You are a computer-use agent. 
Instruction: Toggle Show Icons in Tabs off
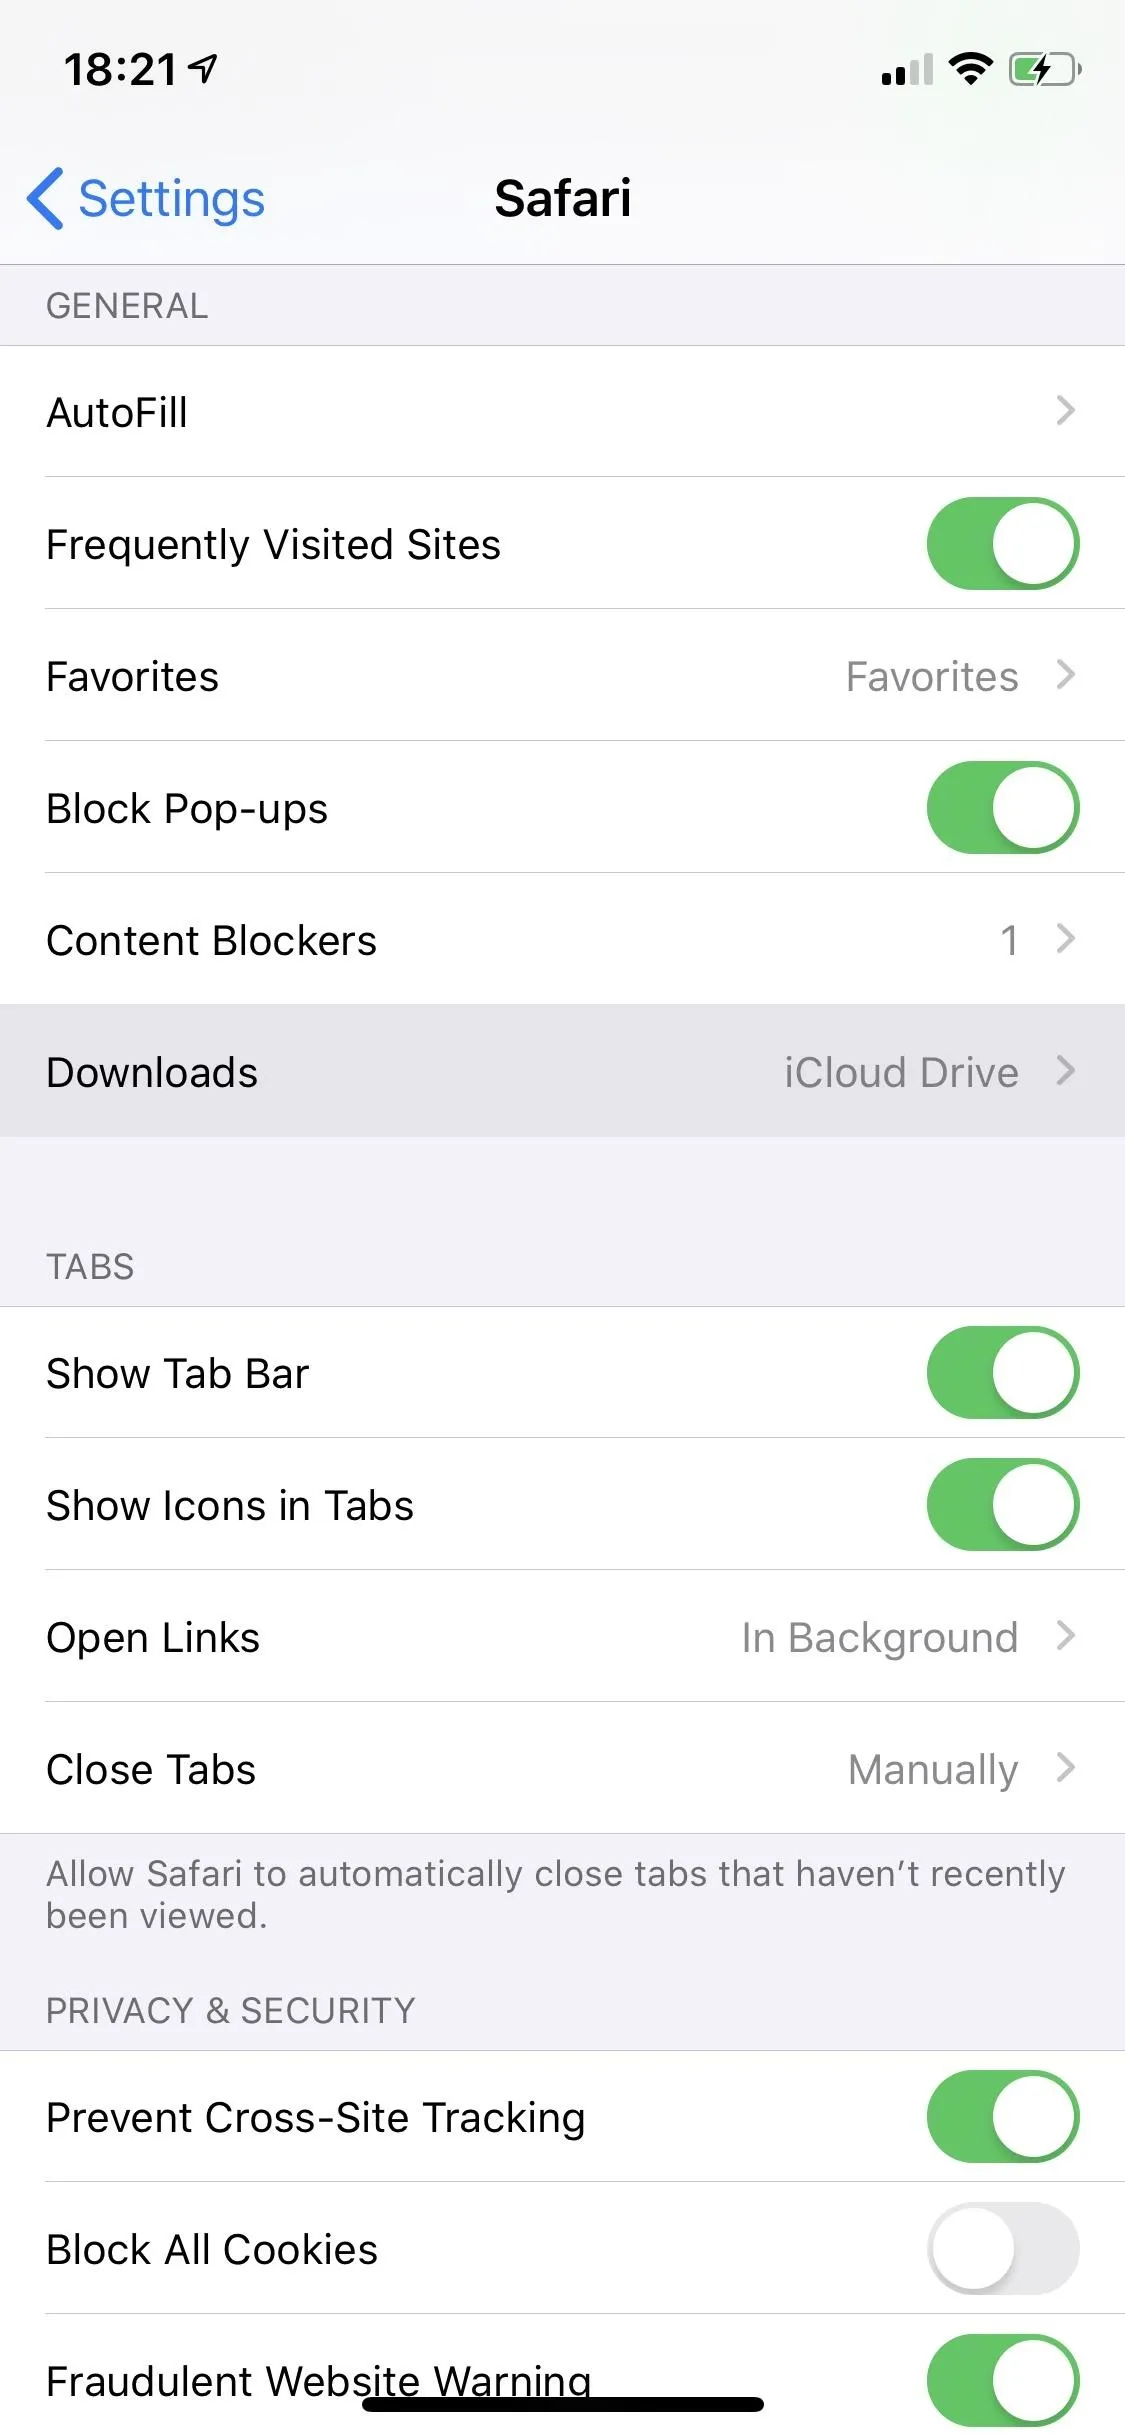(1003, 1504)
